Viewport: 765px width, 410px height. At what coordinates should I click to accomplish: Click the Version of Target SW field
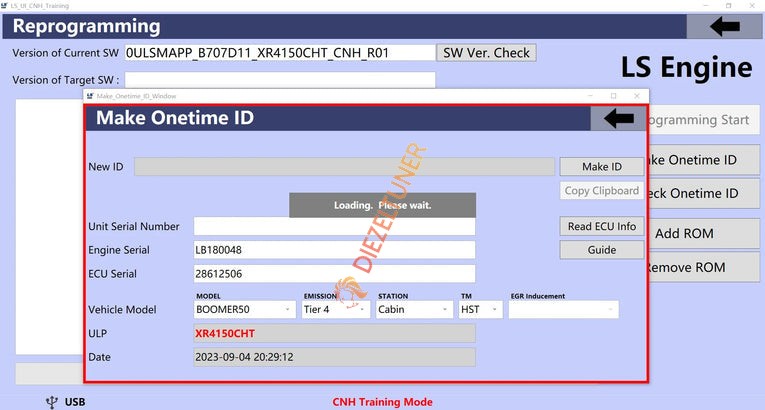(280, 80)
